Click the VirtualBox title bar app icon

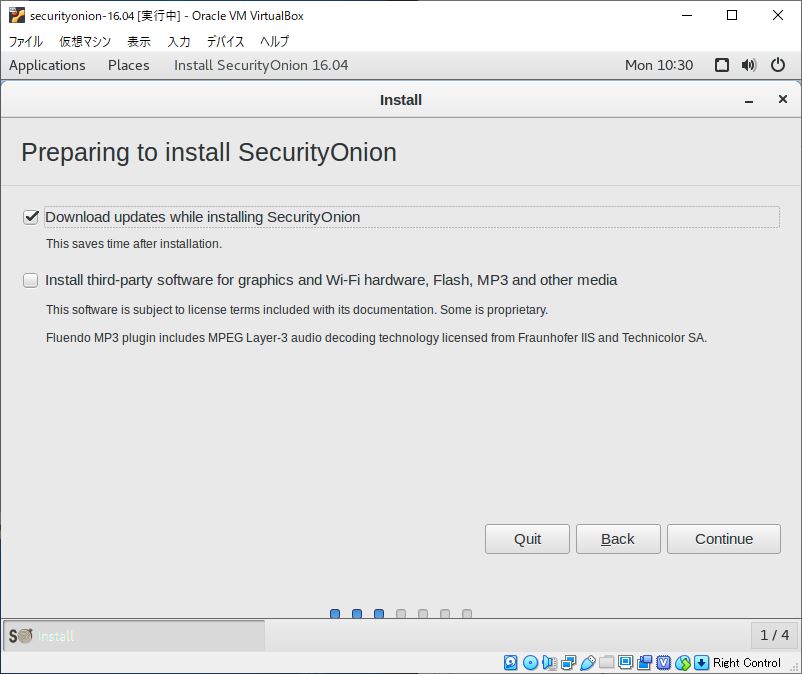(17, 15)
